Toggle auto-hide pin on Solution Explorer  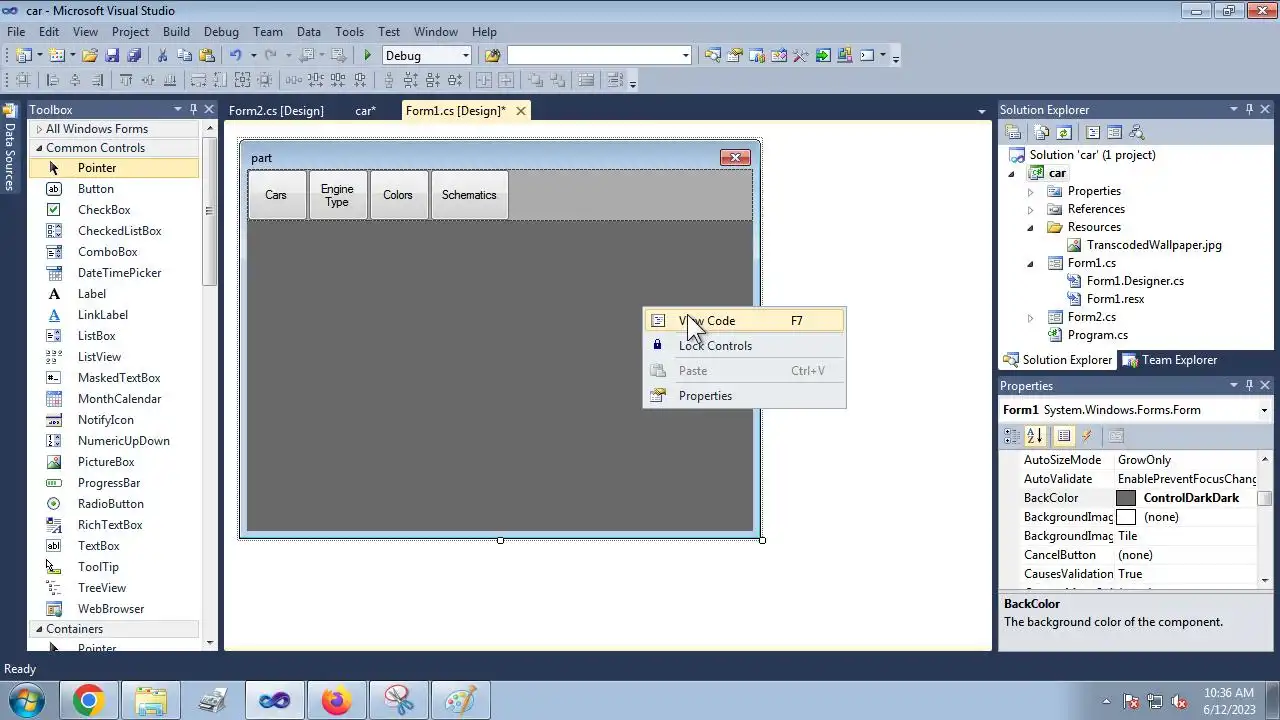pos(1249,109)
